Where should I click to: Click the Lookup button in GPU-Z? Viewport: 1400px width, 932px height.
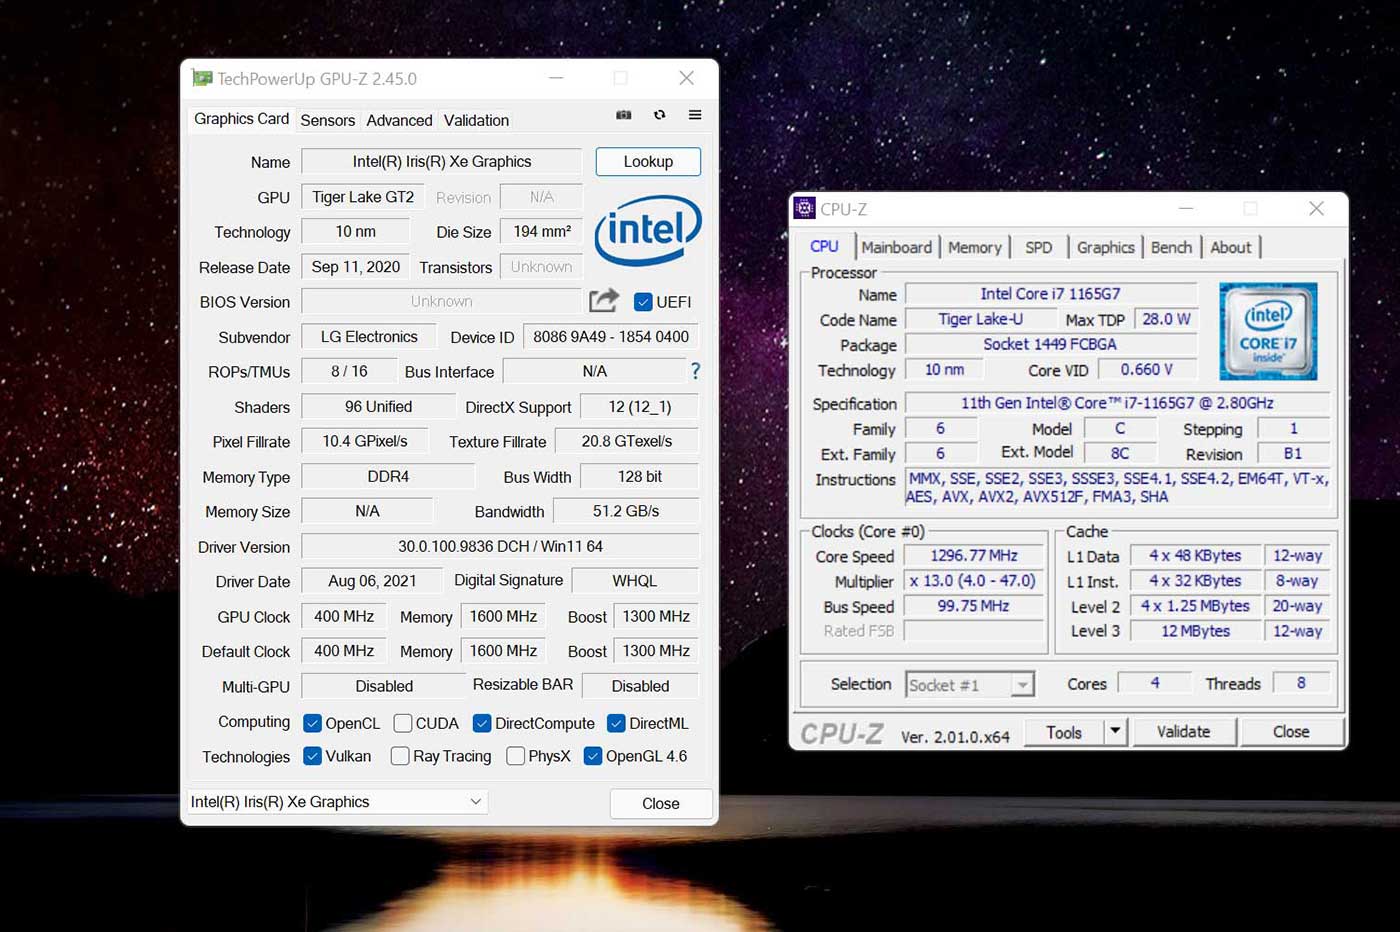click(x=648, y=162)
